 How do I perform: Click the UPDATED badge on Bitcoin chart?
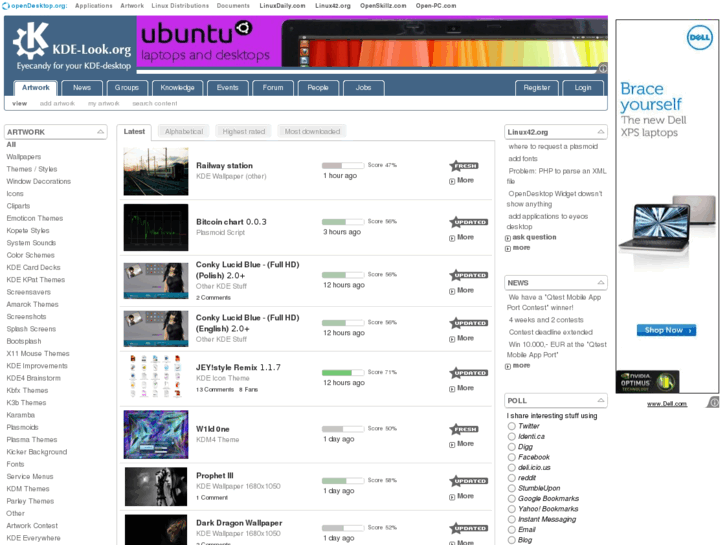(468, 222)
